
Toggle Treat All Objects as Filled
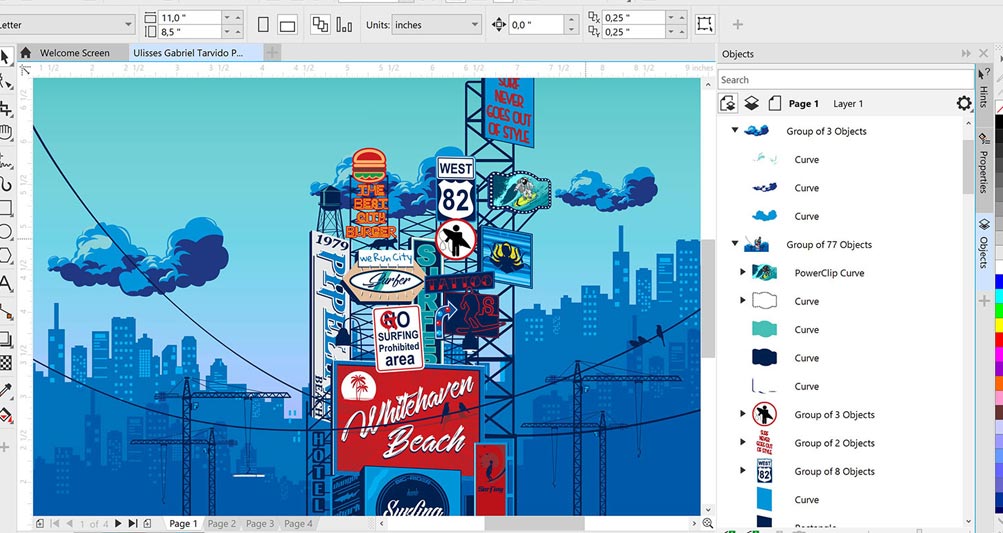tap(704, 24)
